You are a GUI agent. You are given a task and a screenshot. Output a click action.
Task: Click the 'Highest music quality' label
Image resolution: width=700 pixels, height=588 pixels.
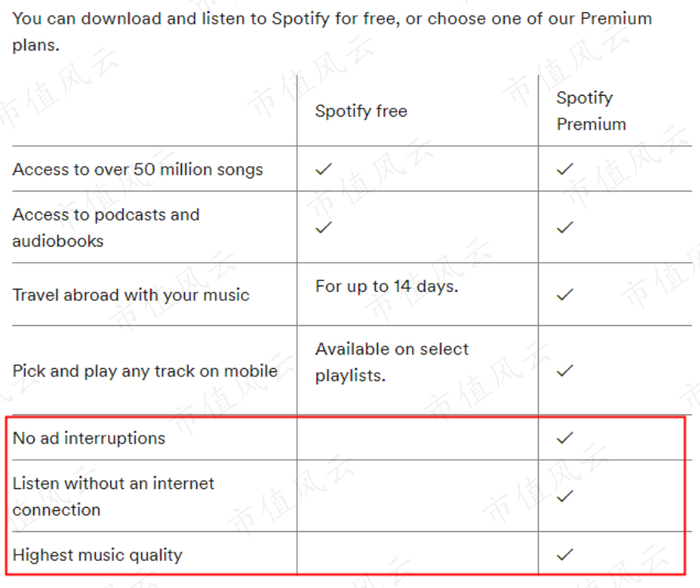tap(97, 555)
